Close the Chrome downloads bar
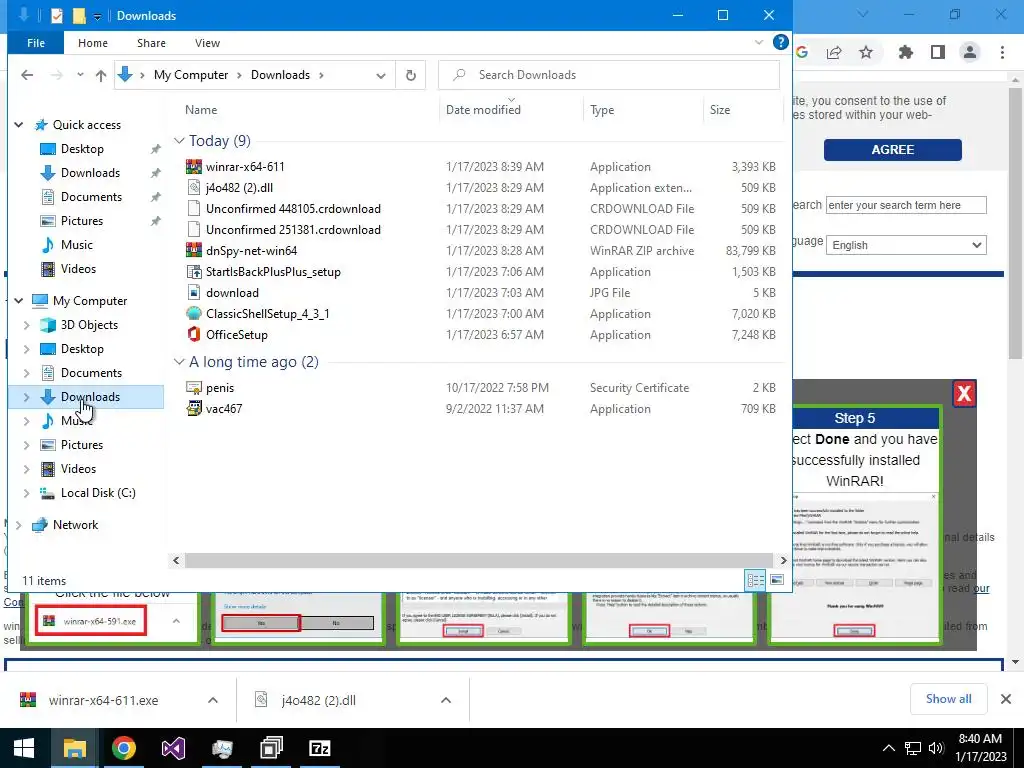Image resolution: width=1024 pixels, height=768 pixels. point(1006,699)
